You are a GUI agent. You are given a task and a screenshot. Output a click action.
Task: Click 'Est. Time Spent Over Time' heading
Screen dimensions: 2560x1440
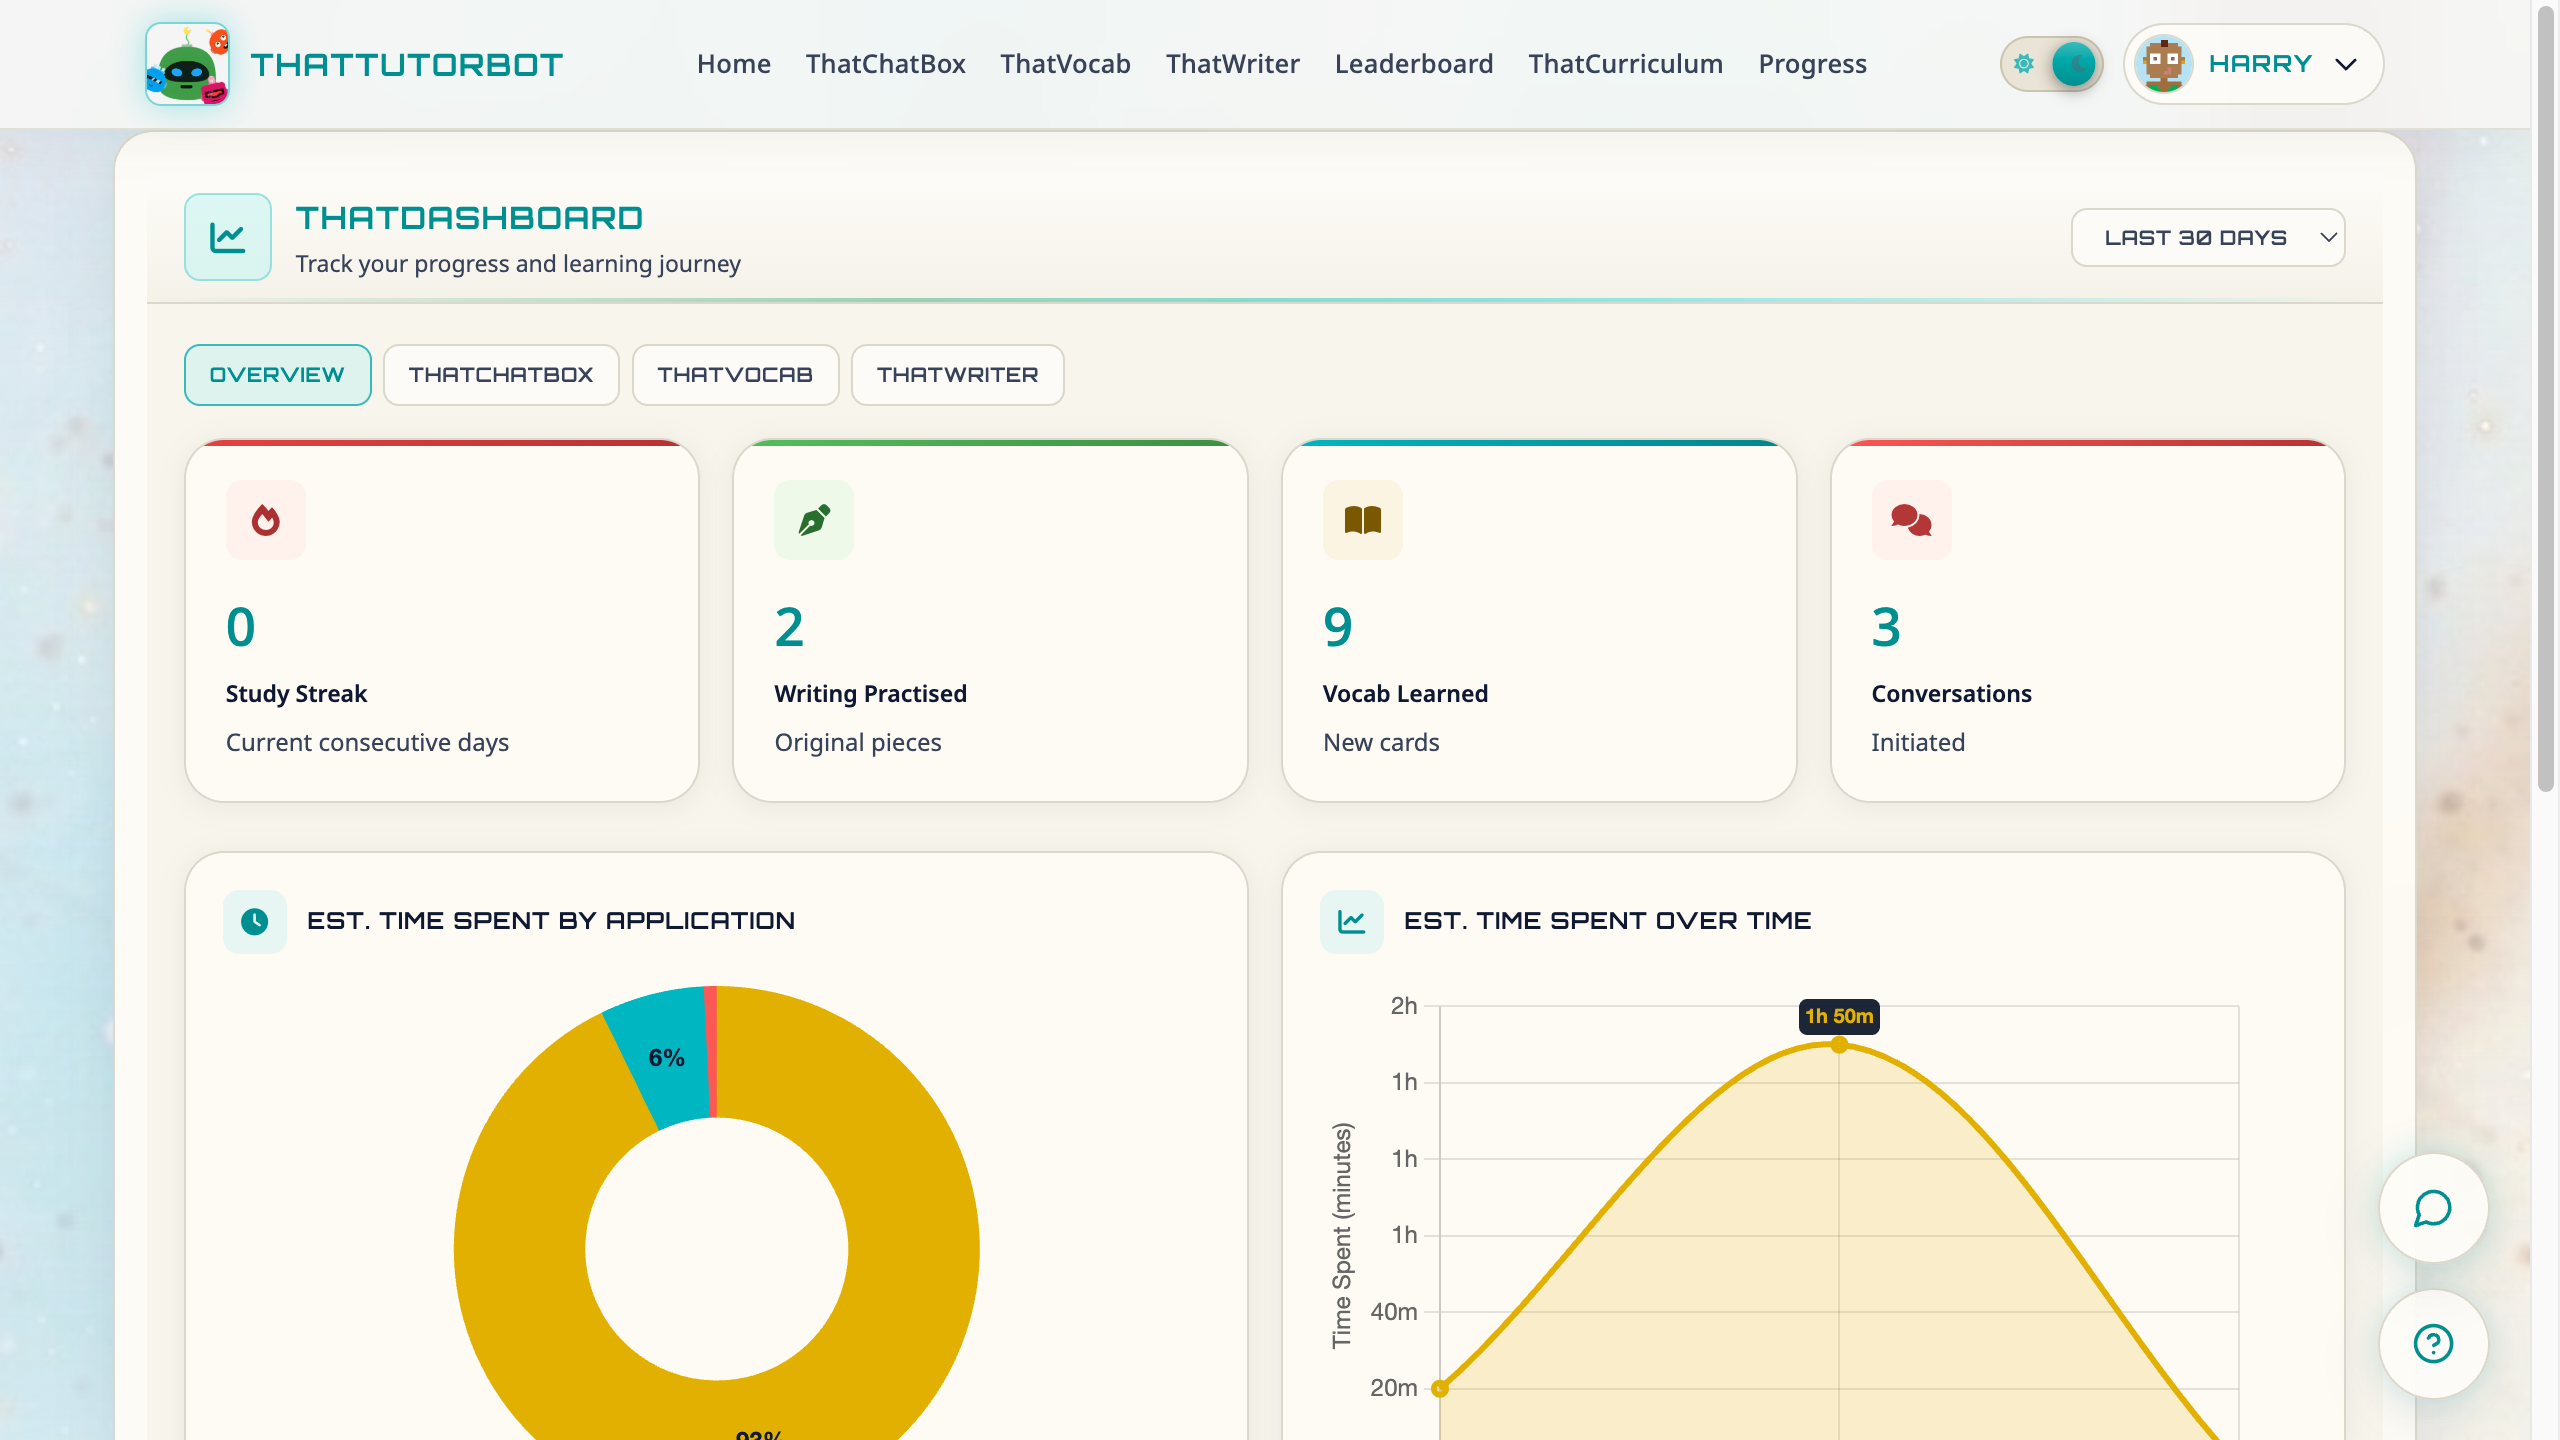pos(1607,921)
